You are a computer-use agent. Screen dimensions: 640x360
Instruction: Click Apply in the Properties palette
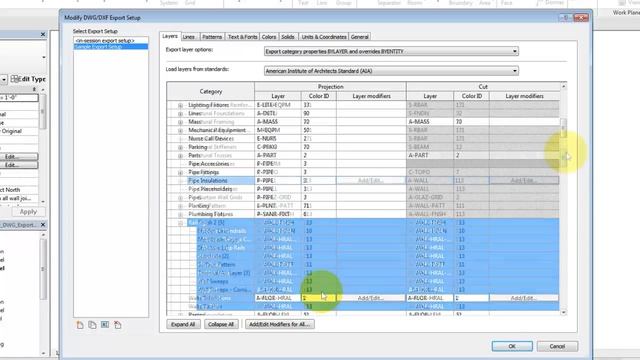pos(28,212)
